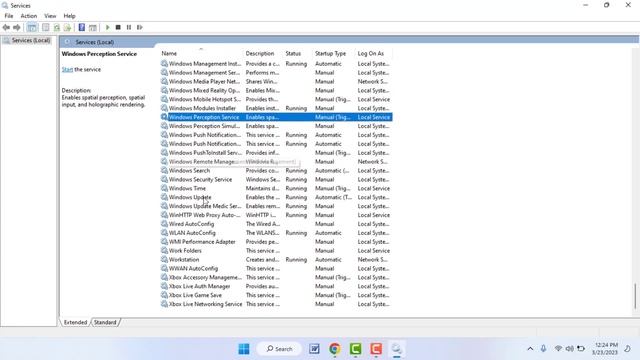Open the Action menu
Viewport: 640px width, 360px height.
tap(29, 16)
